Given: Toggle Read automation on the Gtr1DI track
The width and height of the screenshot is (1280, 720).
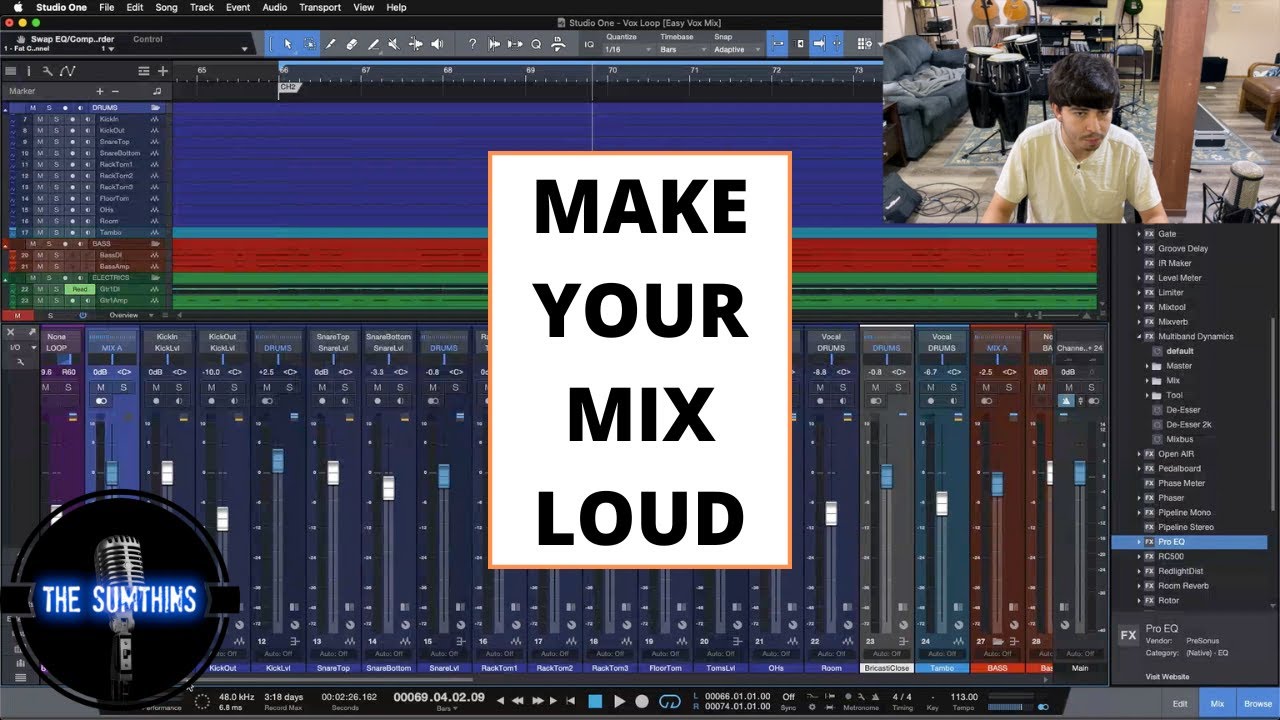Looking at the screenshot, I should (79, 289).
